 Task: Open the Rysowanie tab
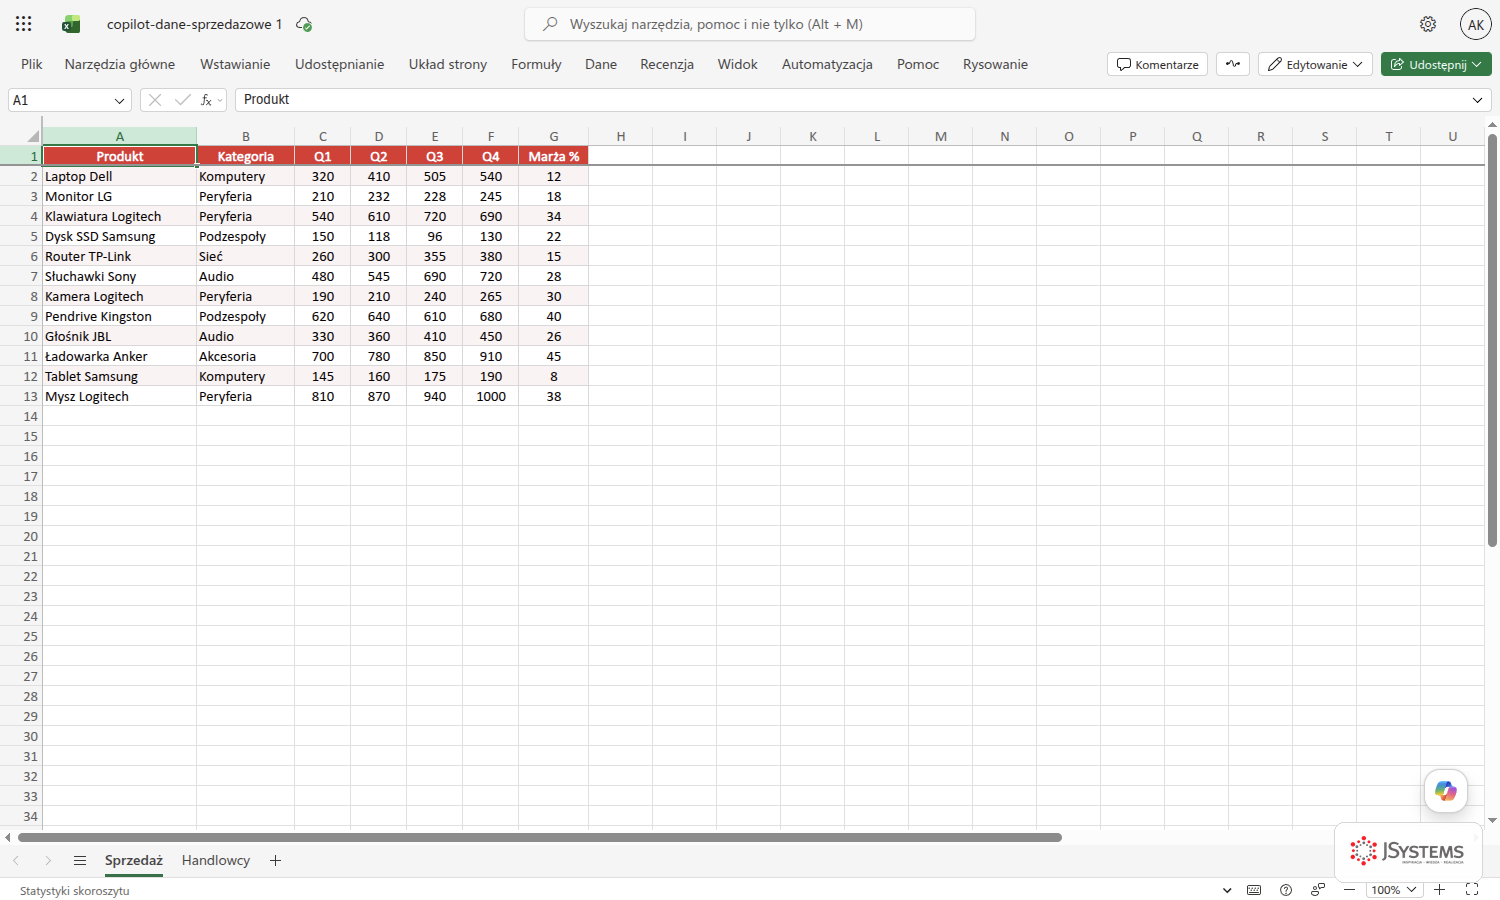[x=995, y=64]
